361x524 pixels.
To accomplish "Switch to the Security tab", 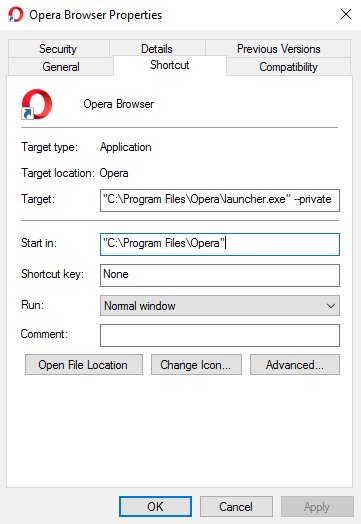I will click(x=58, y=49).
